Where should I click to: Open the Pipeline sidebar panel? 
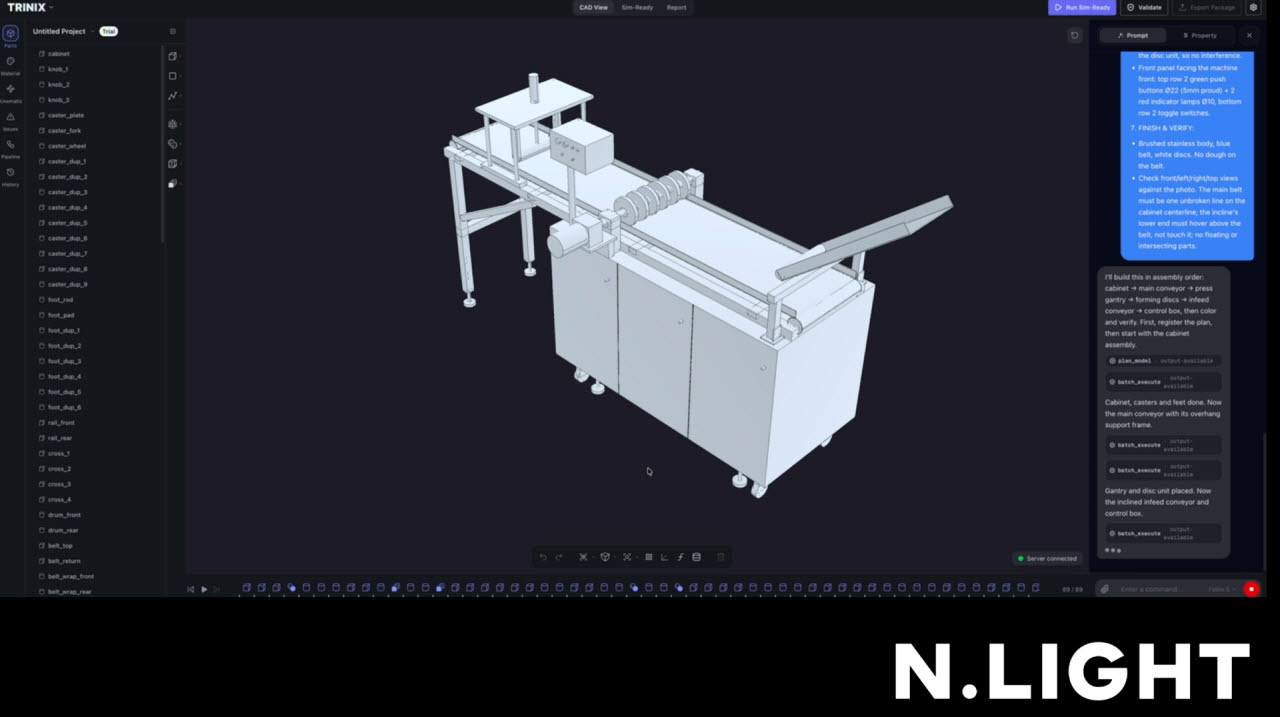10,148
